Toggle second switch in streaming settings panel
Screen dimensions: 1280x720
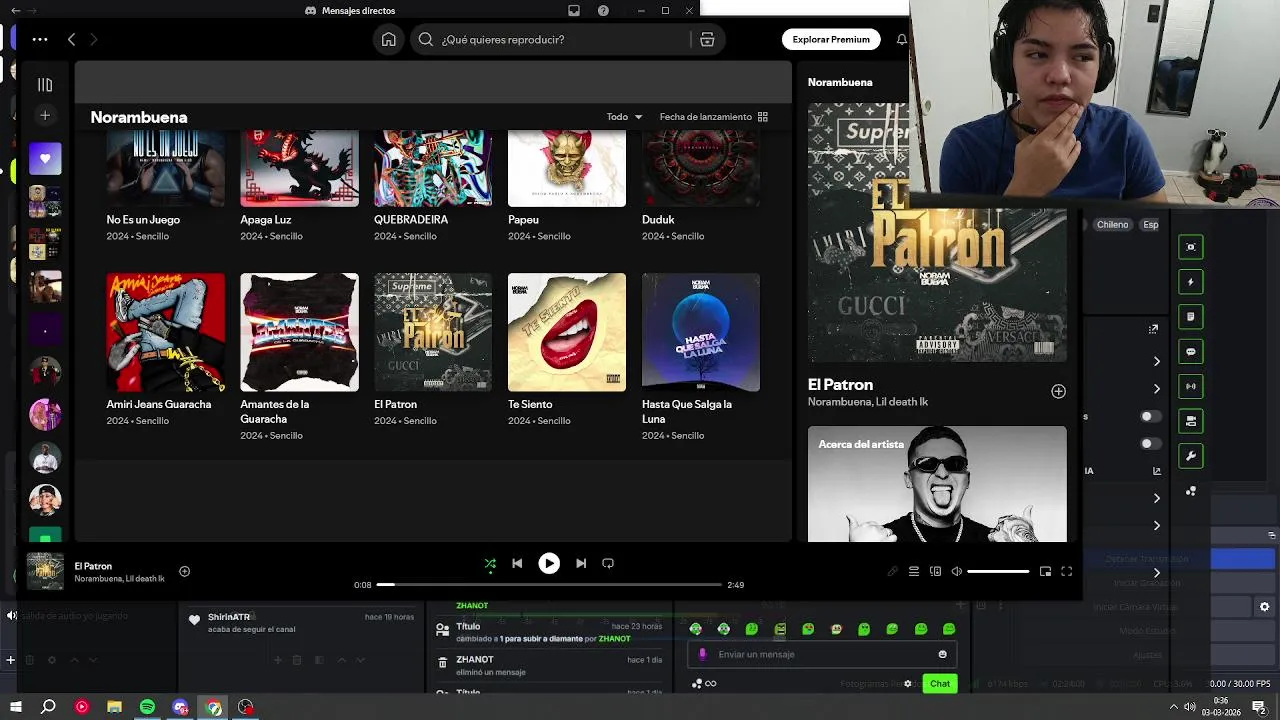click(1151, 443)
